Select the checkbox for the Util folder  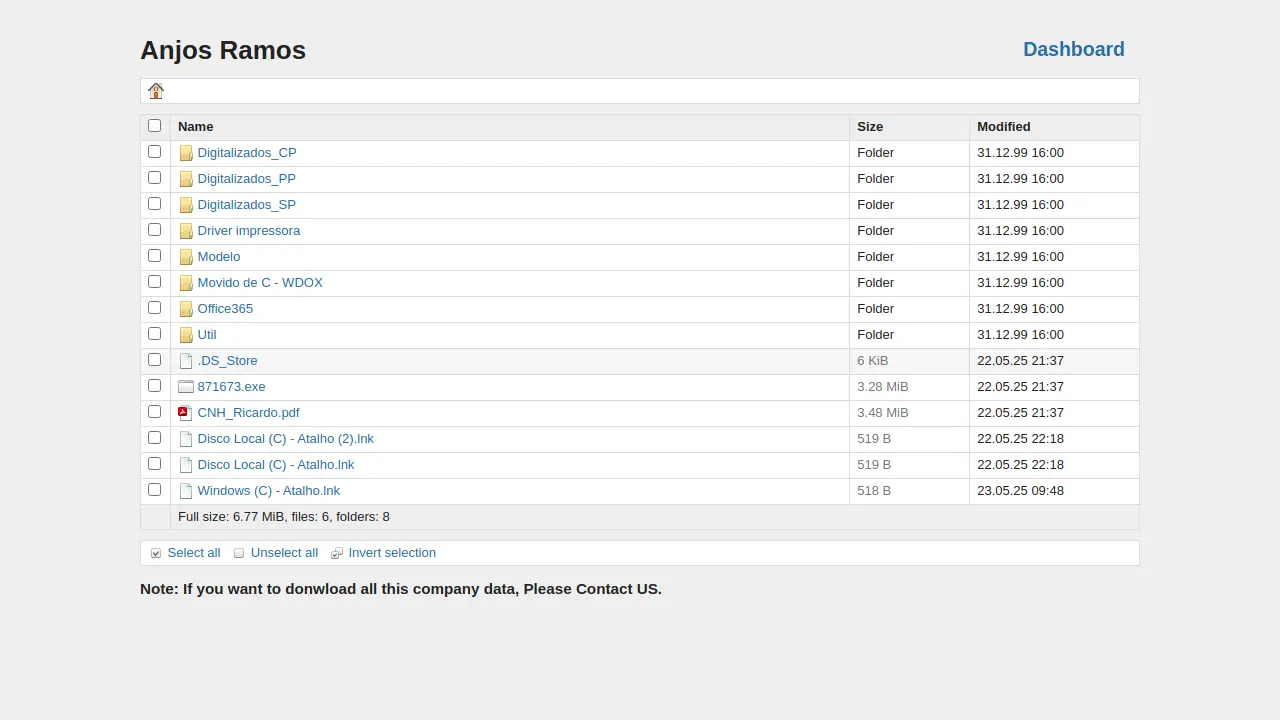tap(154, 334)
